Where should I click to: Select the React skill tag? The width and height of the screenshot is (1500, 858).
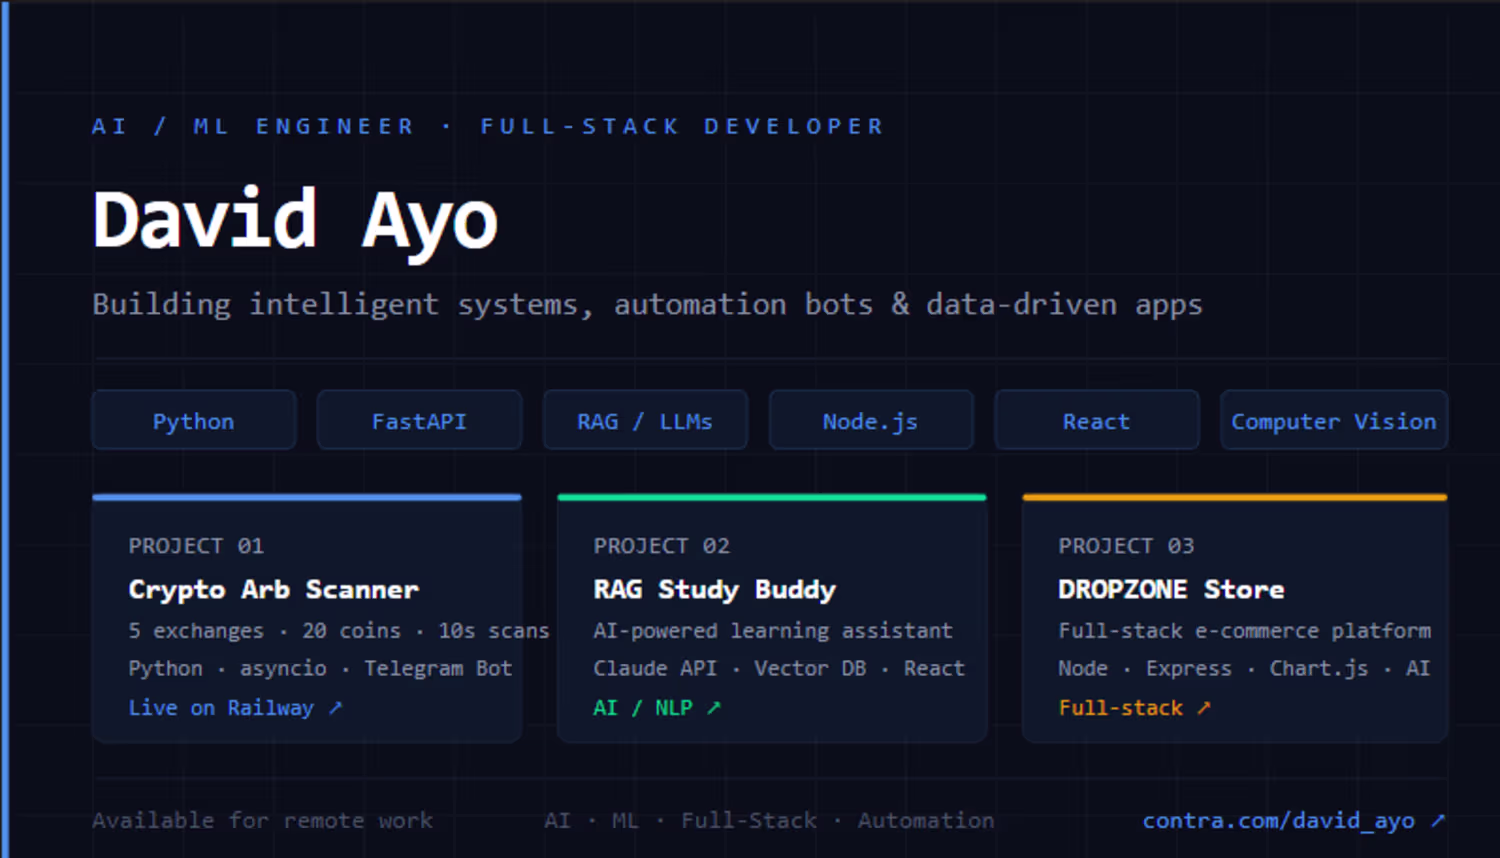click(x=1097, y=421)
